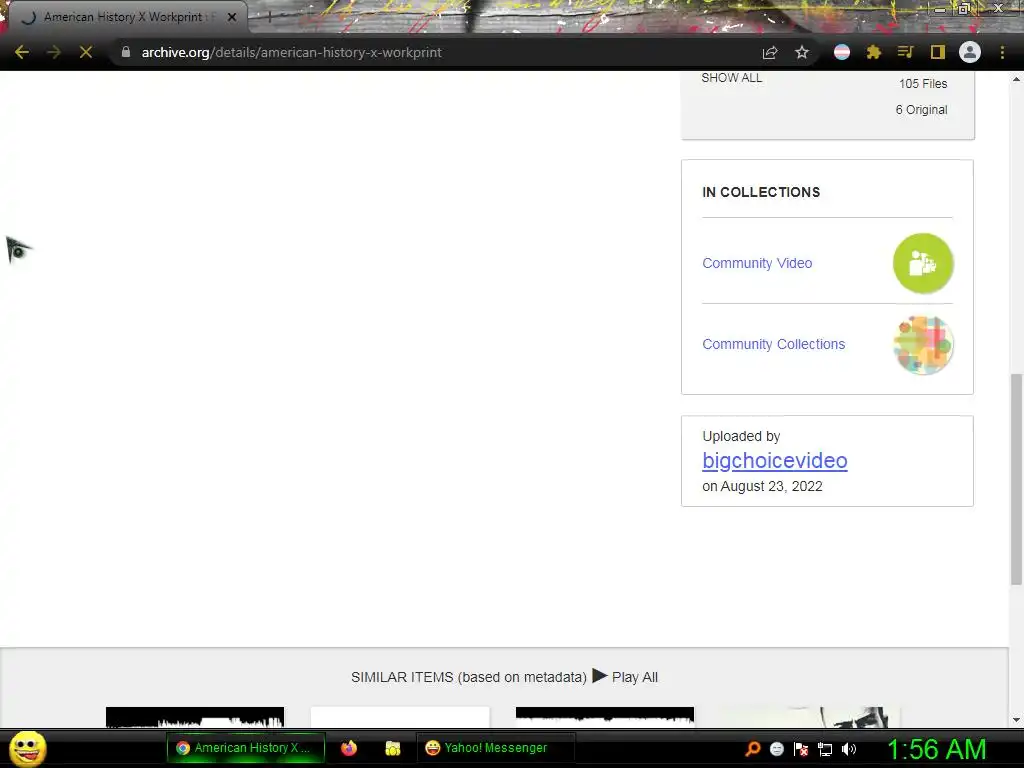Open media control playlist icon
This screenshot has height=768, width=1024.
point(905,52)
